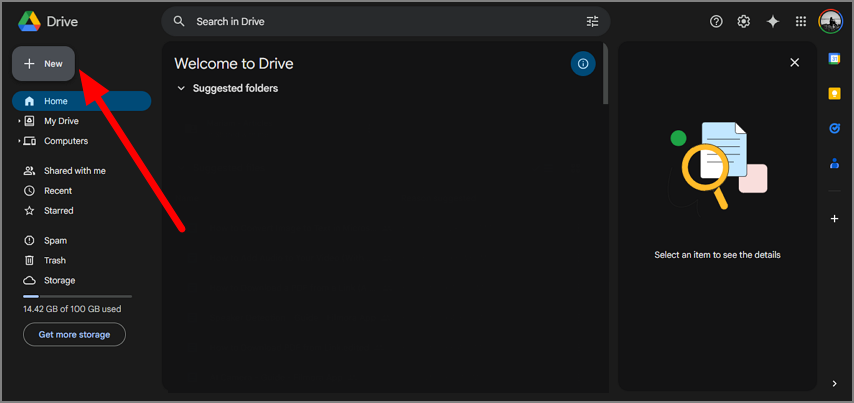Open Shared with me
Viewport: 854px width, 403px height.
82,170
